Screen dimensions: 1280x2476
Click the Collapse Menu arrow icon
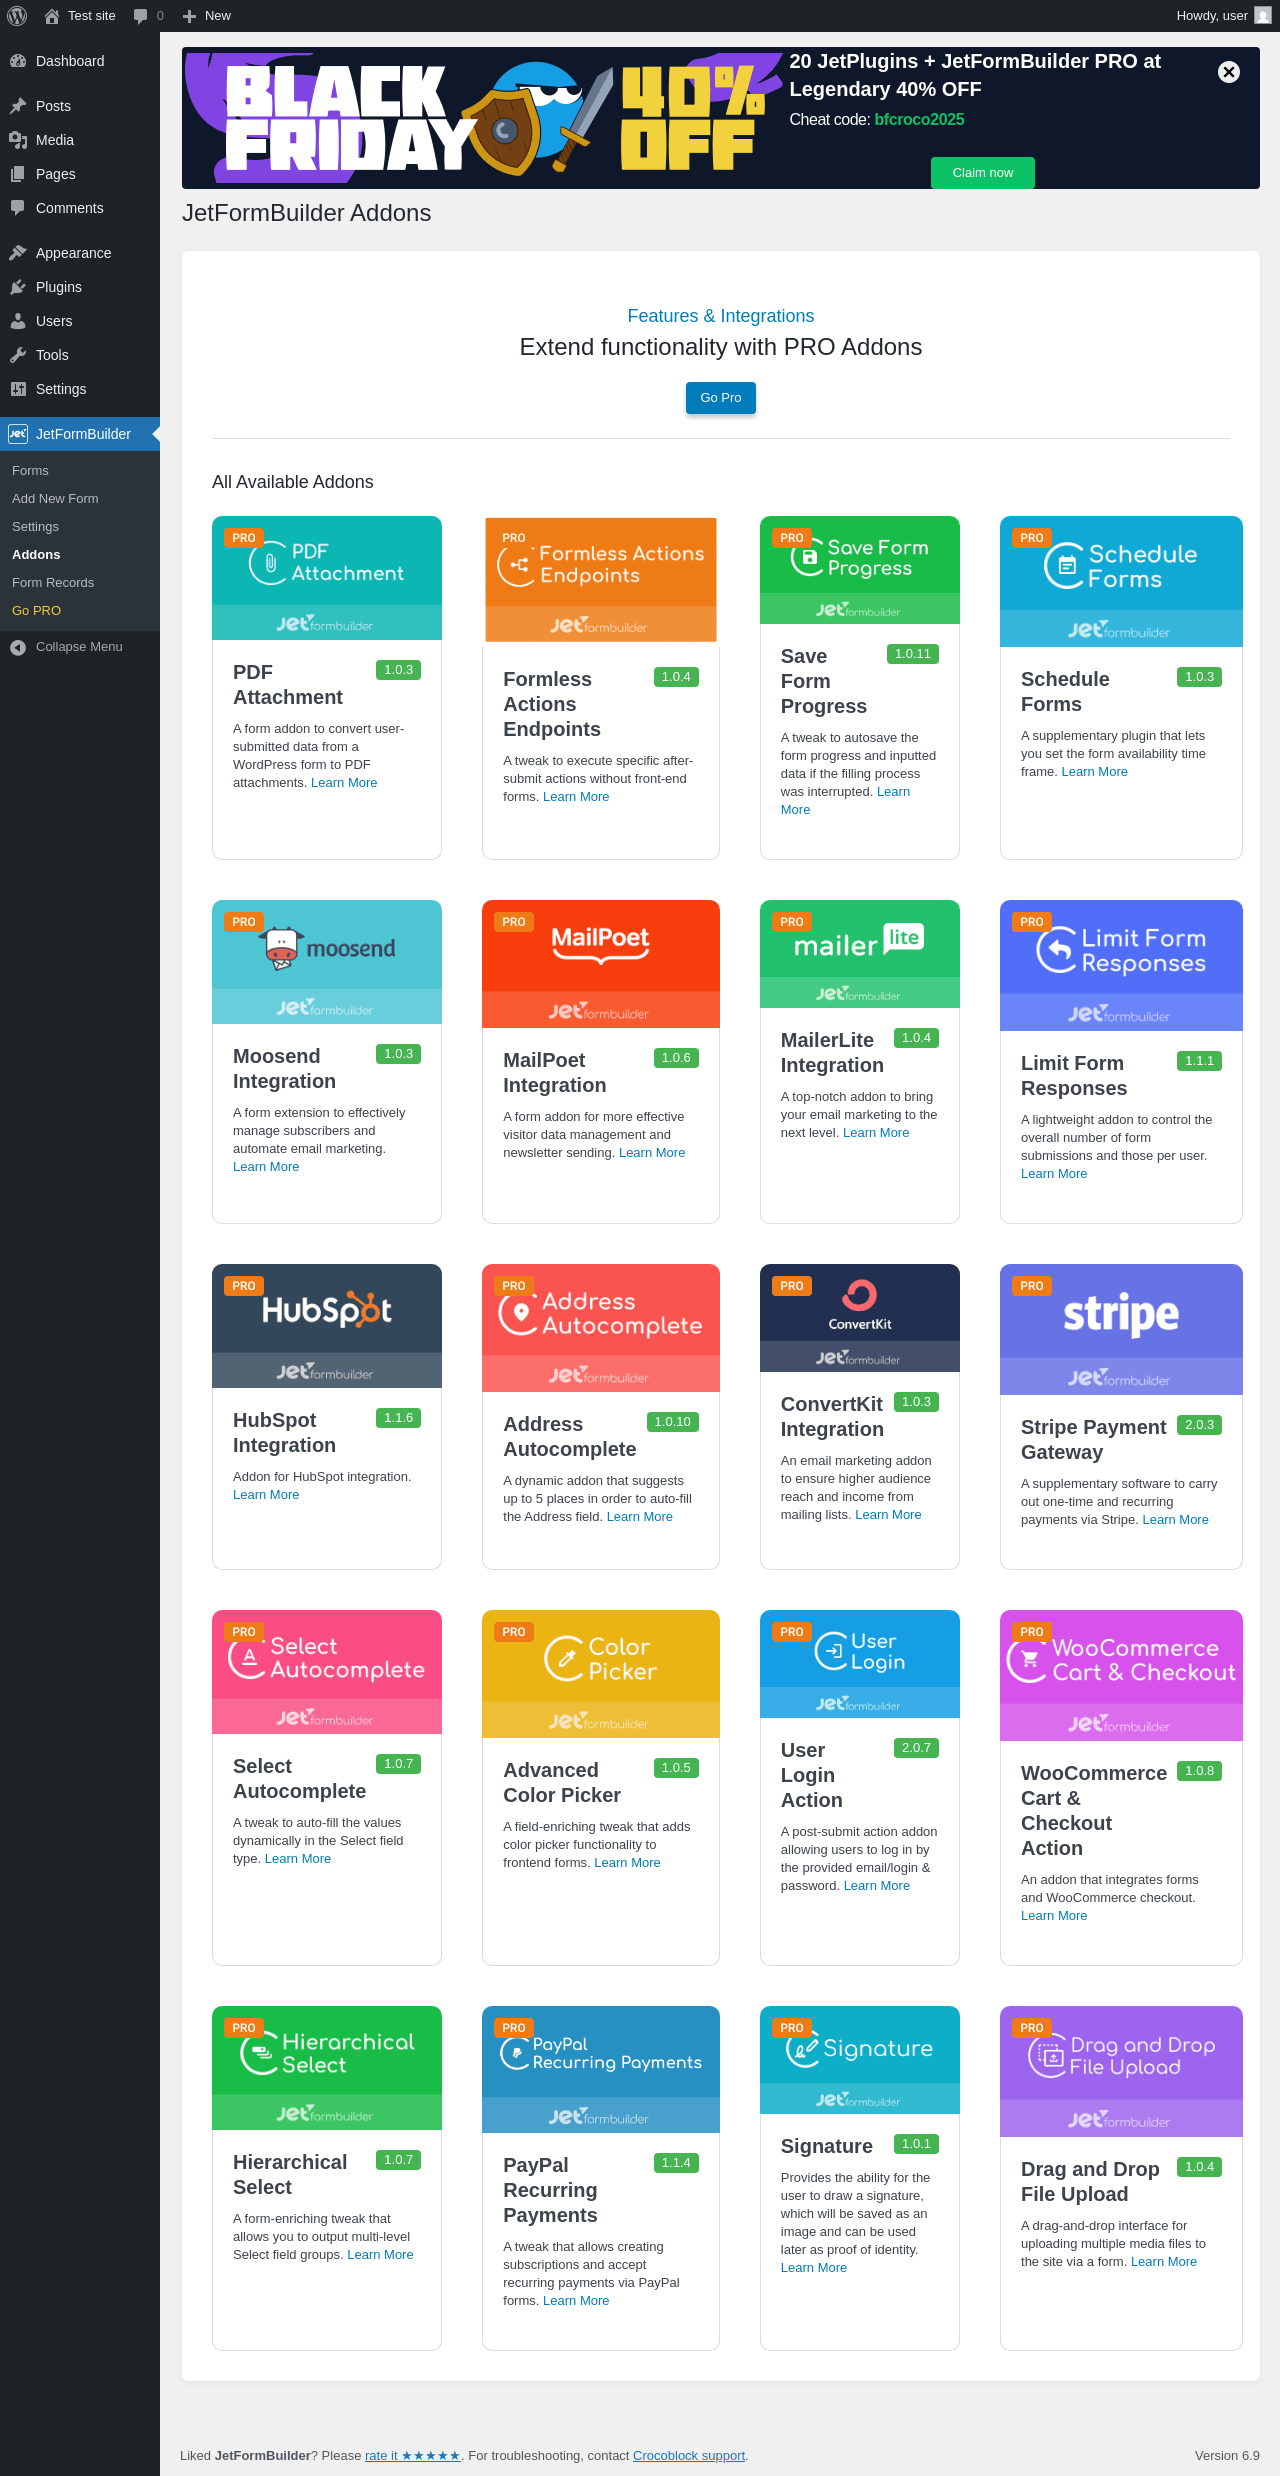[18, 647]
